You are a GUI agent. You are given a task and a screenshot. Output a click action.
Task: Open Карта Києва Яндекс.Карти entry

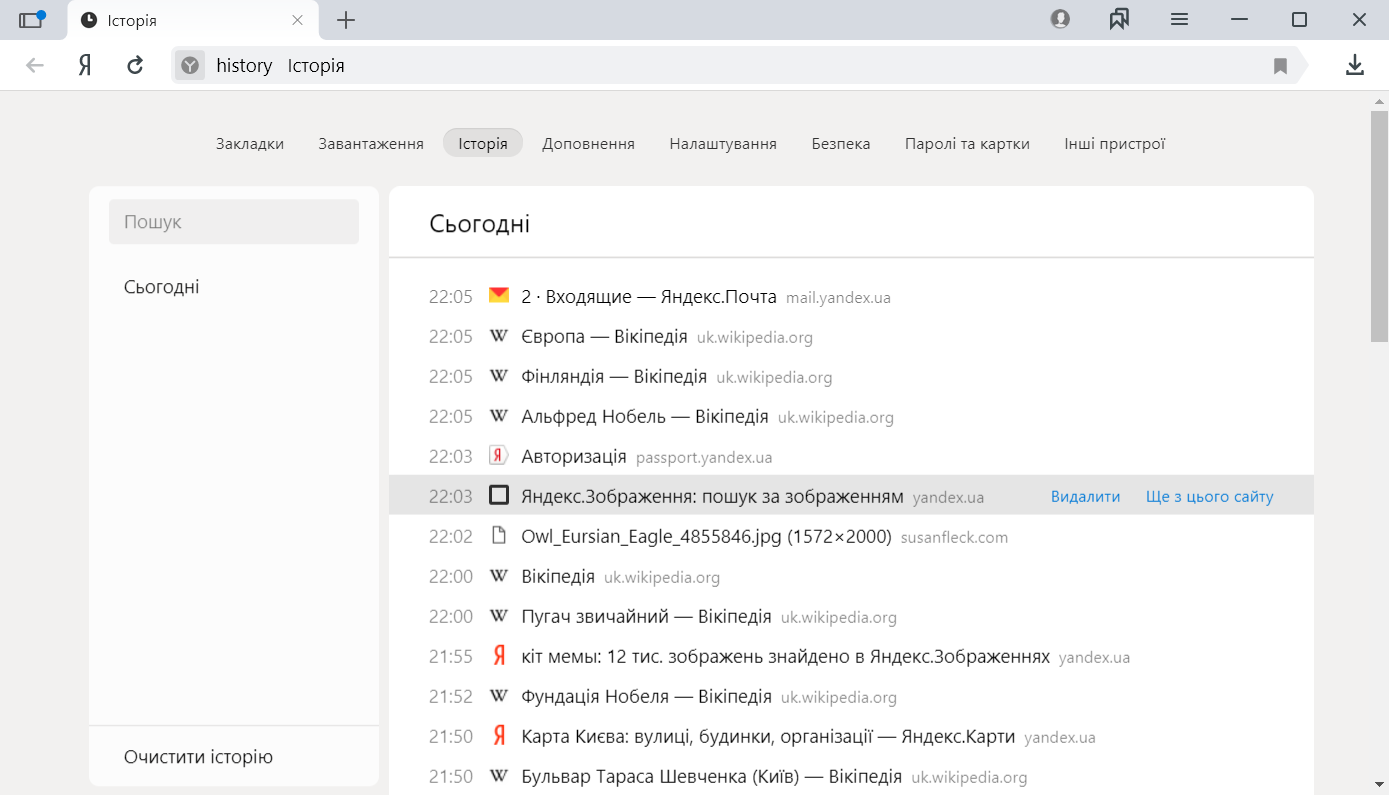point(768,737)
